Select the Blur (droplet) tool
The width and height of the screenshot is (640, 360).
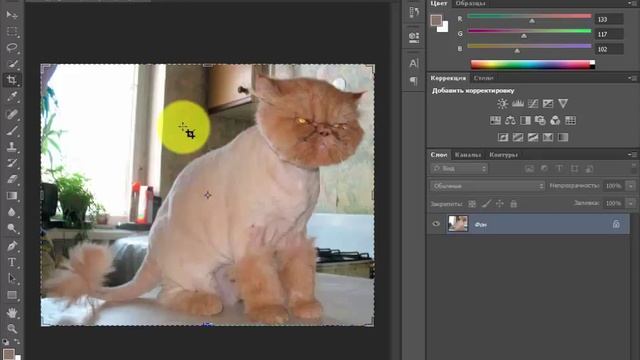[x=12, y=212]
